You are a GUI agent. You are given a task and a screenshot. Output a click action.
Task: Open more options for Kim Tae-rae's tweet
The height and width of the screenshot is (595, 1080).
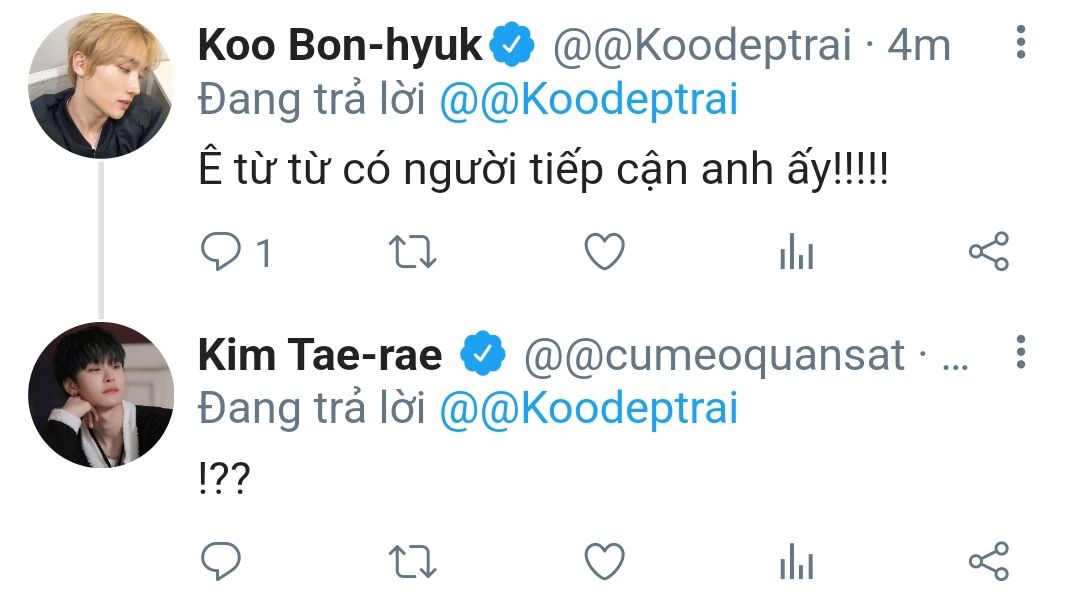tap(1020, 353)
